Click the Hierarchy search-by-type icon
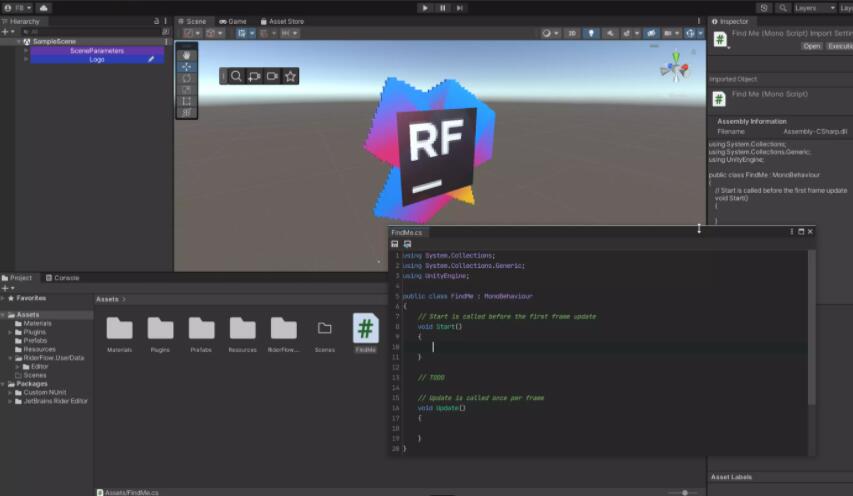The height and width of the screenshot is (496, 853). (x=165, y=32)
